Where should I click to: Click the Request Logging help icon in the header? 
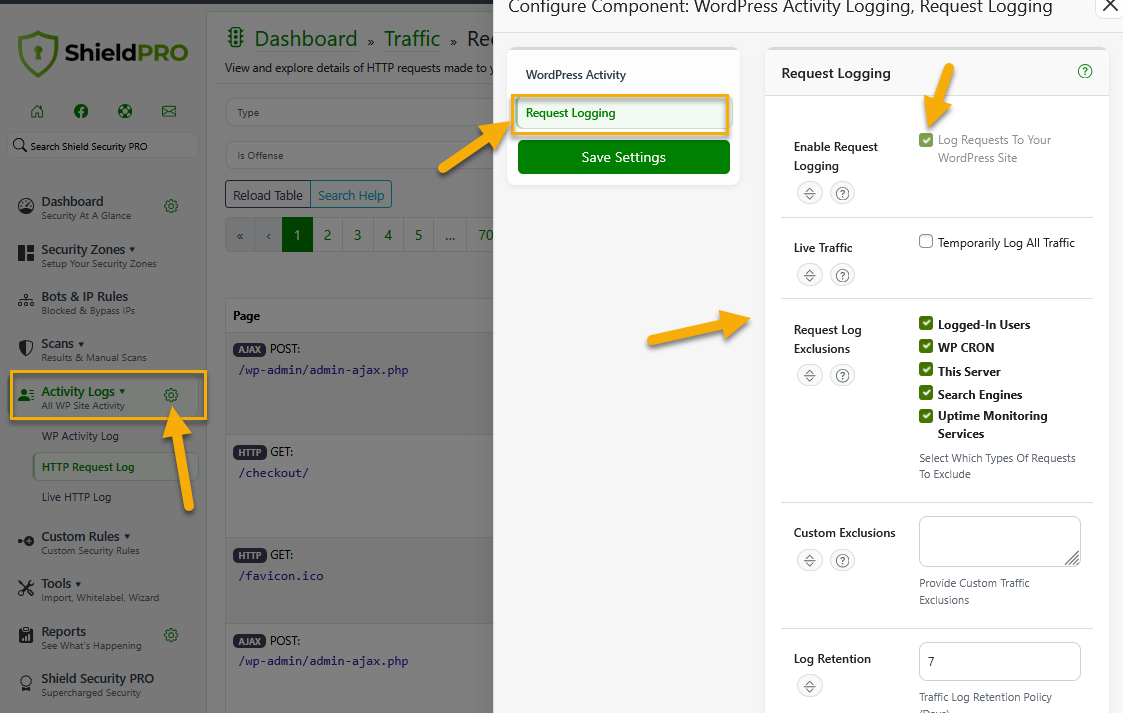1085,71
